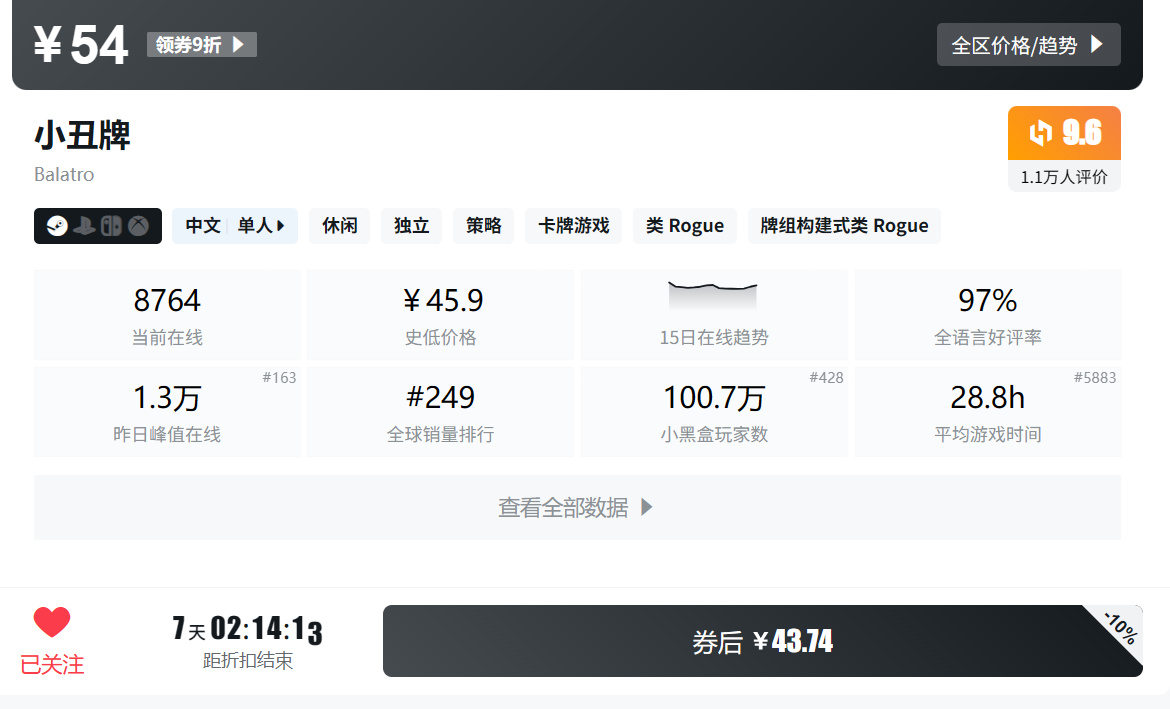The height and width of the screenshot is (709, 1170).
Task: Select the 策略 genre tag
Action: pyautogui.click(x=483, y=226)
